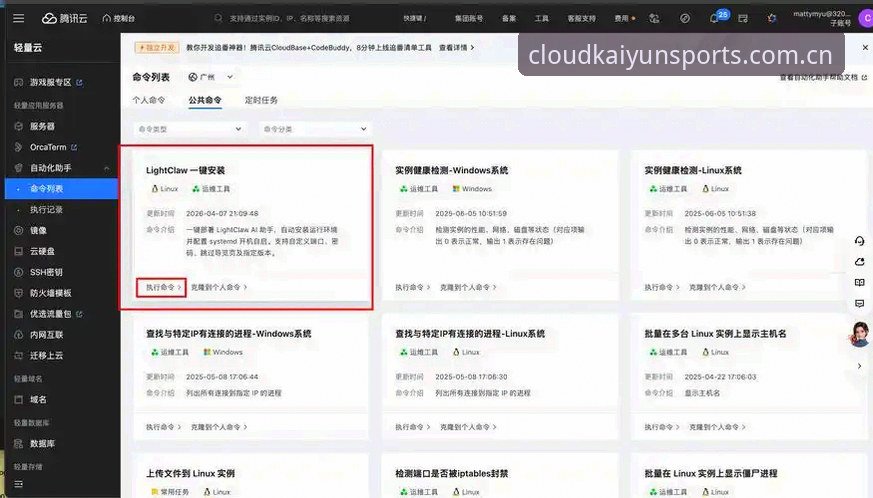Open the 备案 menu
Screen dimensions: 873x498
(509, 18)
